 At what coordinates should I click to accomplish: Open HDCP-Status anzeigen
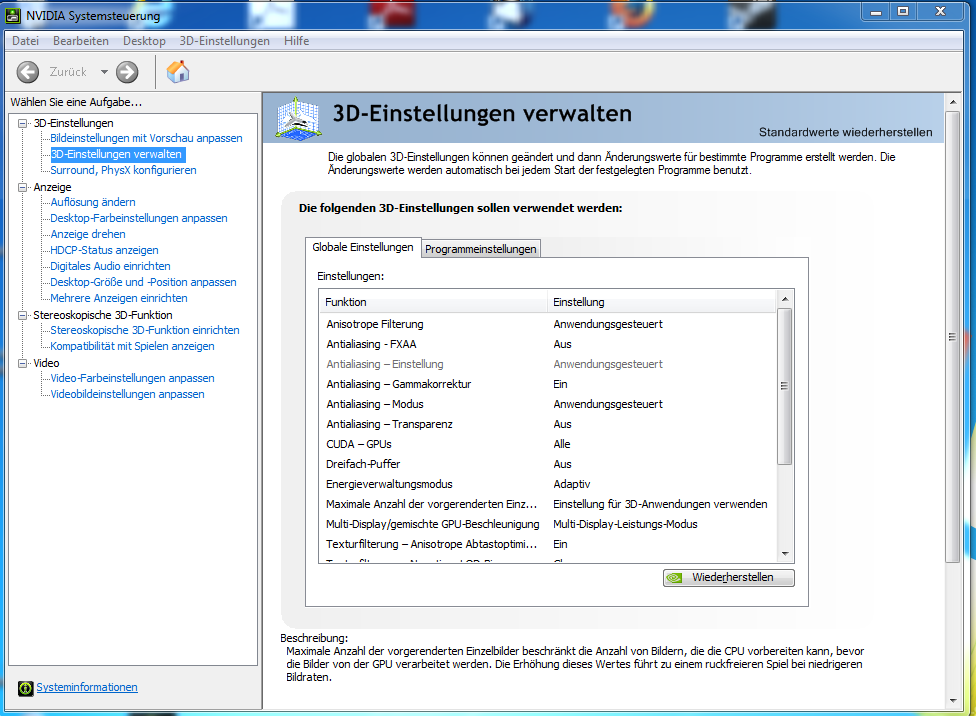pos(104,250)
